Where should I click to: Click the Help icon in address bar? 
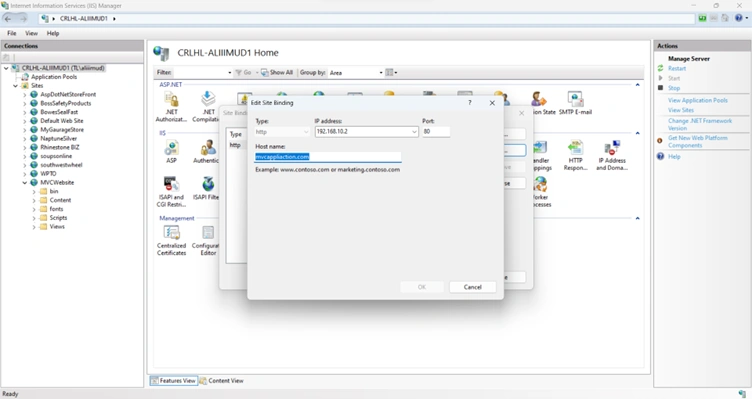(x=739, y=18)
